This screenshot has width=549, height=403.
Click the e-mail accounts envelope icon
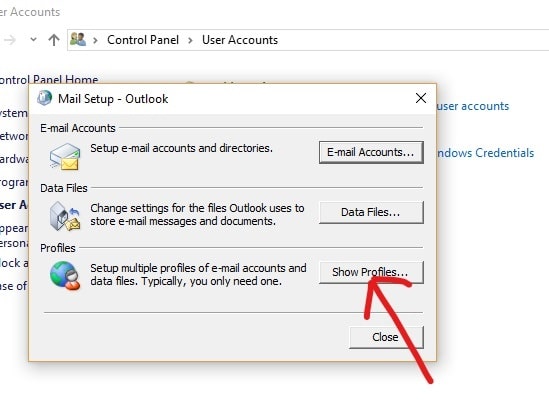(x=65, y=156)
